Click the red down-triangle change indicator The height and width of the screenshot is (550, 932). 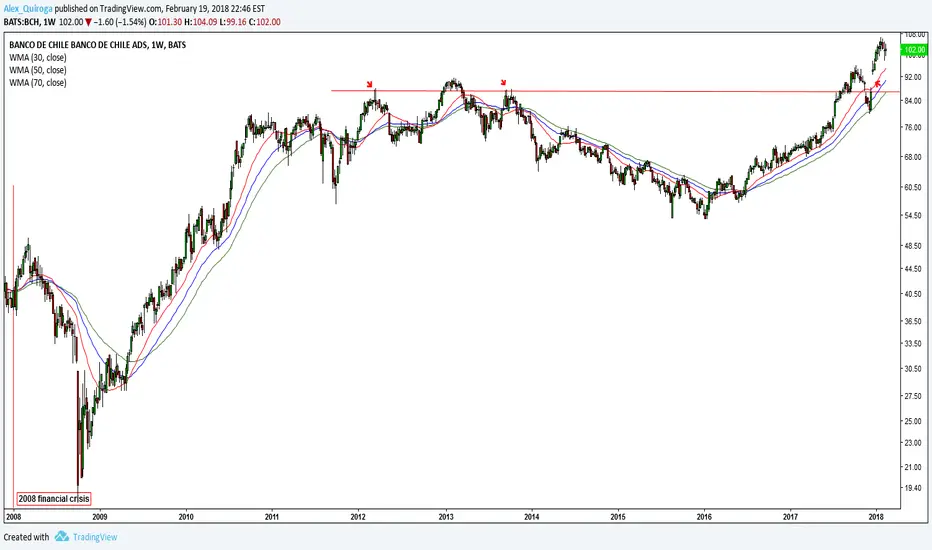point(88,22)
